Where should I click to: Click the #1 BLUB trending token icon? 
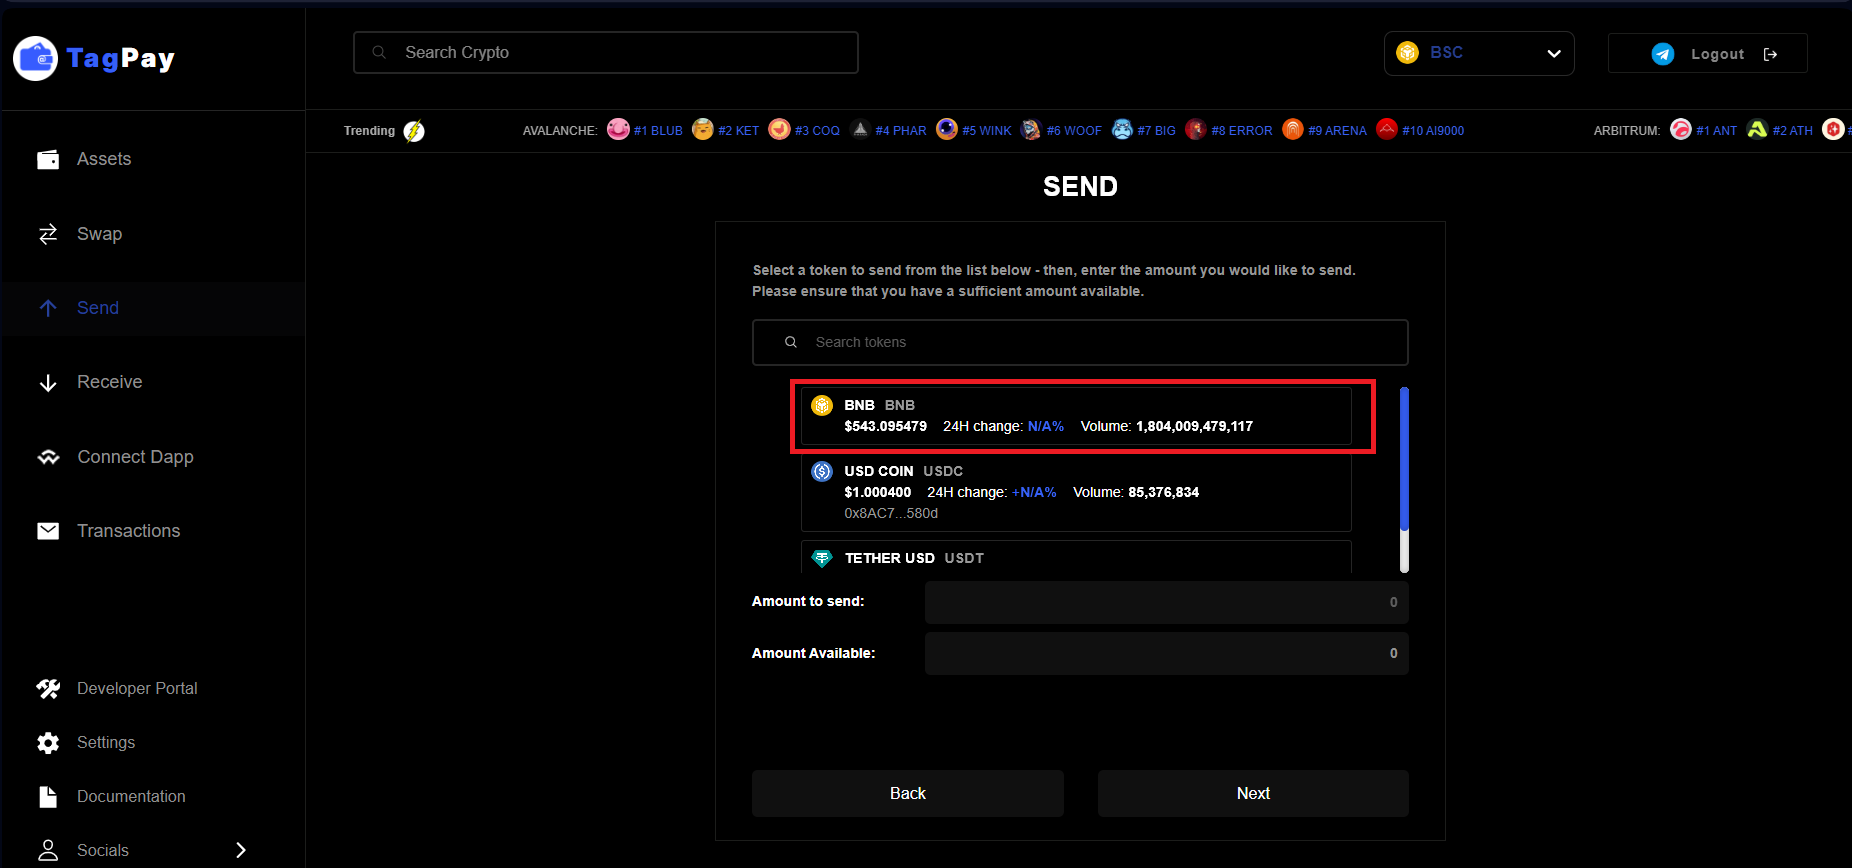point(618,130)
